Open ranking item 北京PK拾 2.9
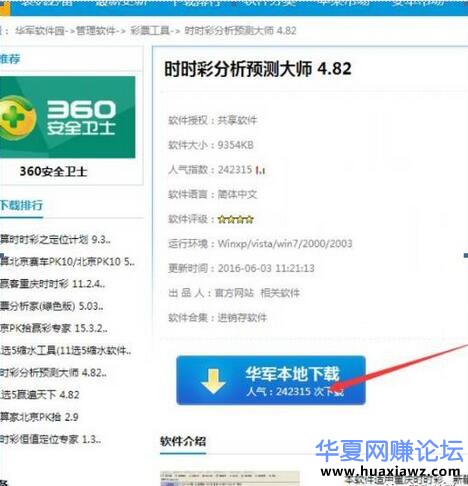Screen dimensions: 468x486 click(39, 417)
